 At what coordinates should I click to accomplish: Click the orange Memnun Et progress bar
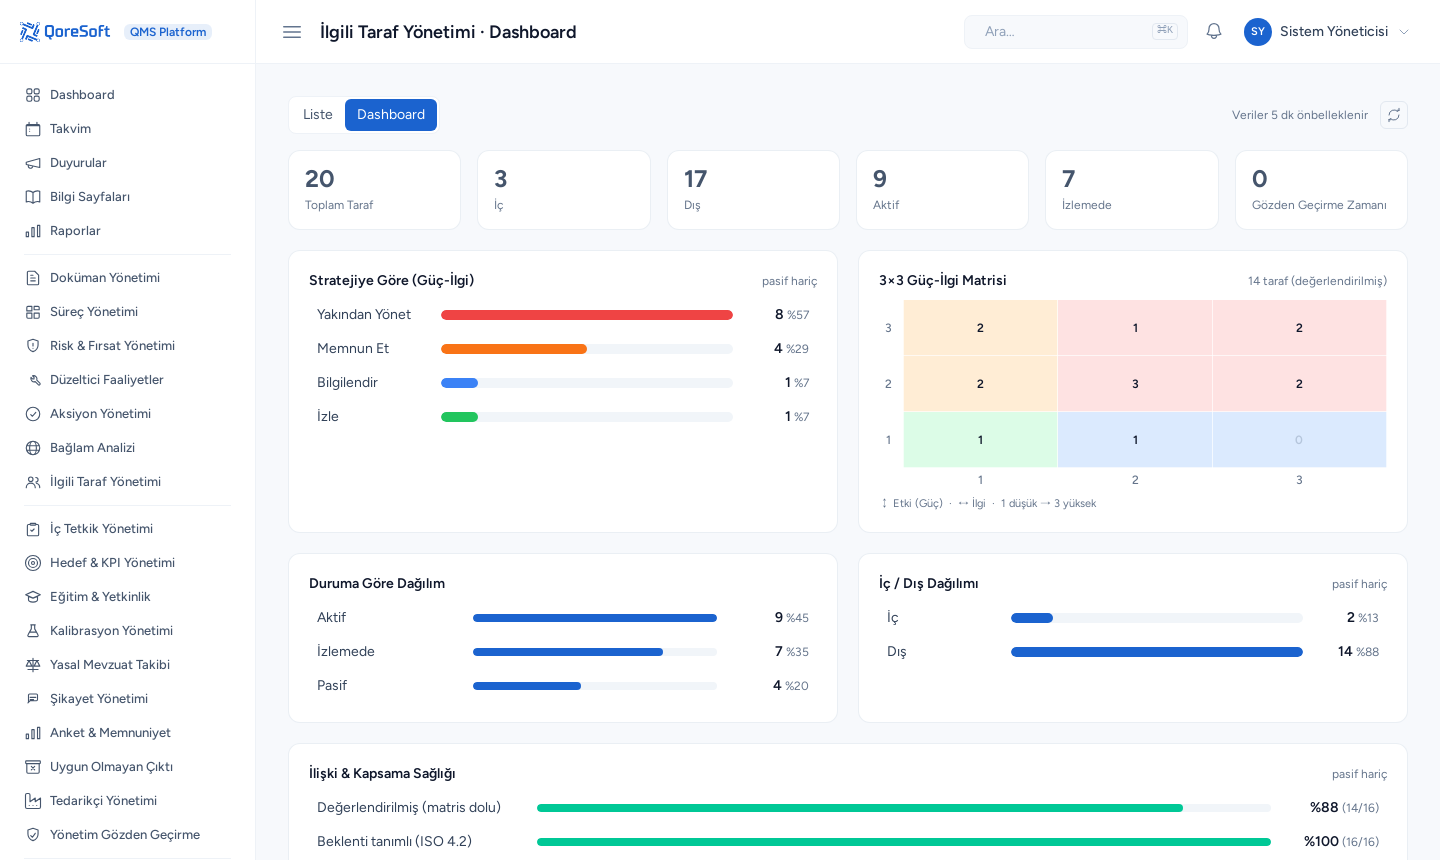coord(514,349)
